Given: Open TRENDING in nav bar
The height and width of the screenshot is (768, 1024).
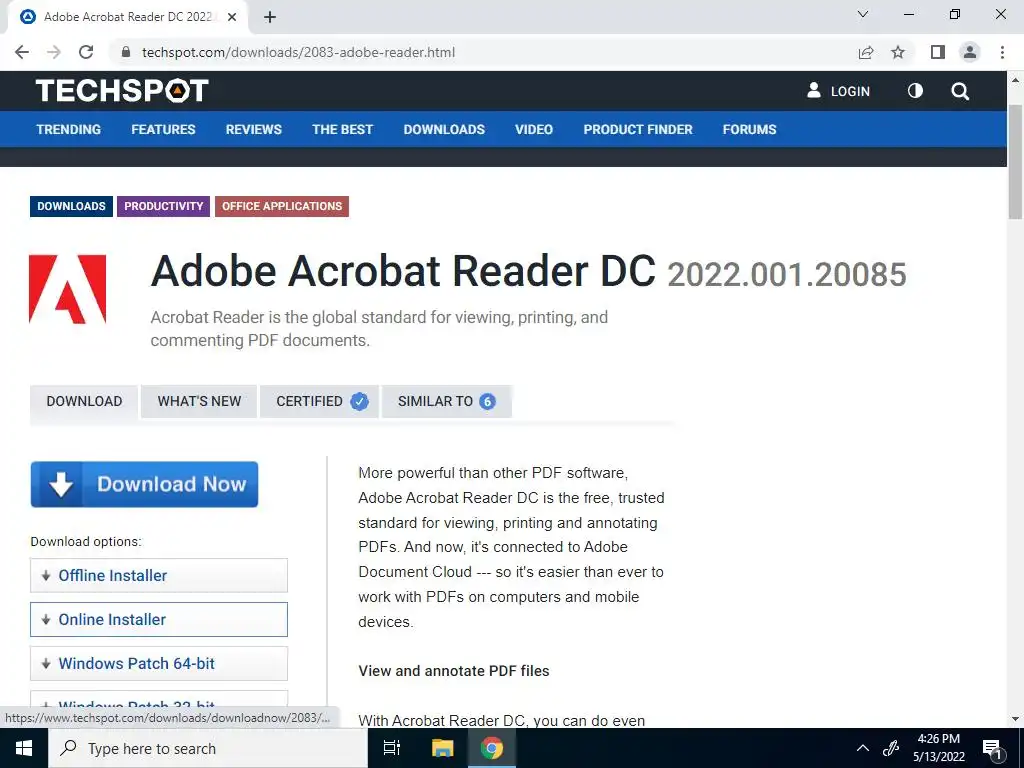Looking at the screenshot, I should [69, 129].
